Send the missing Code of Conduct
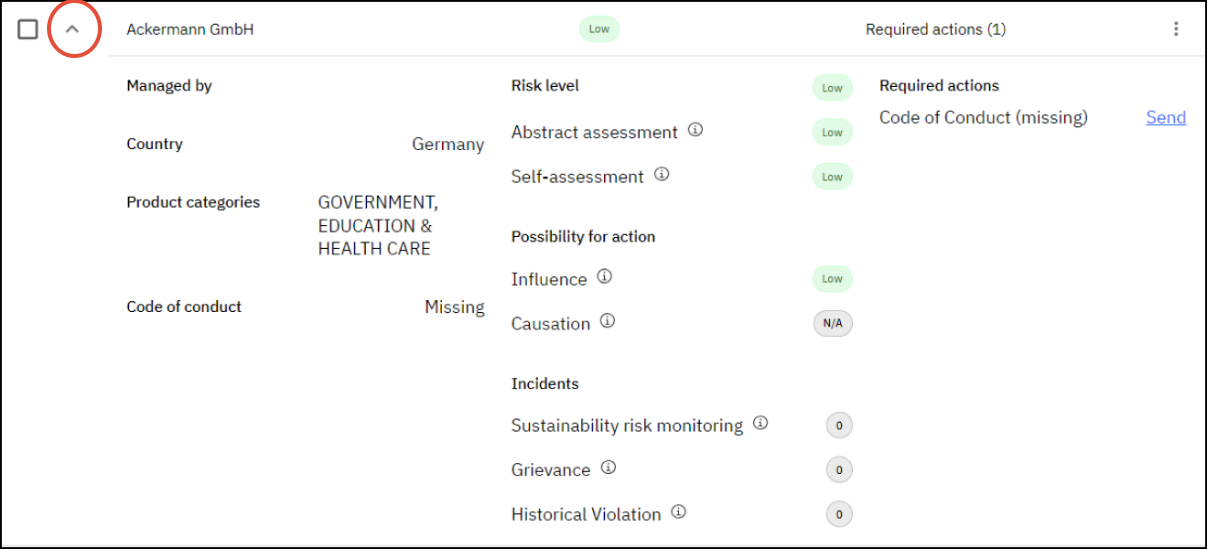This screenshot has height=549, width=1207. pos(1165,117)
